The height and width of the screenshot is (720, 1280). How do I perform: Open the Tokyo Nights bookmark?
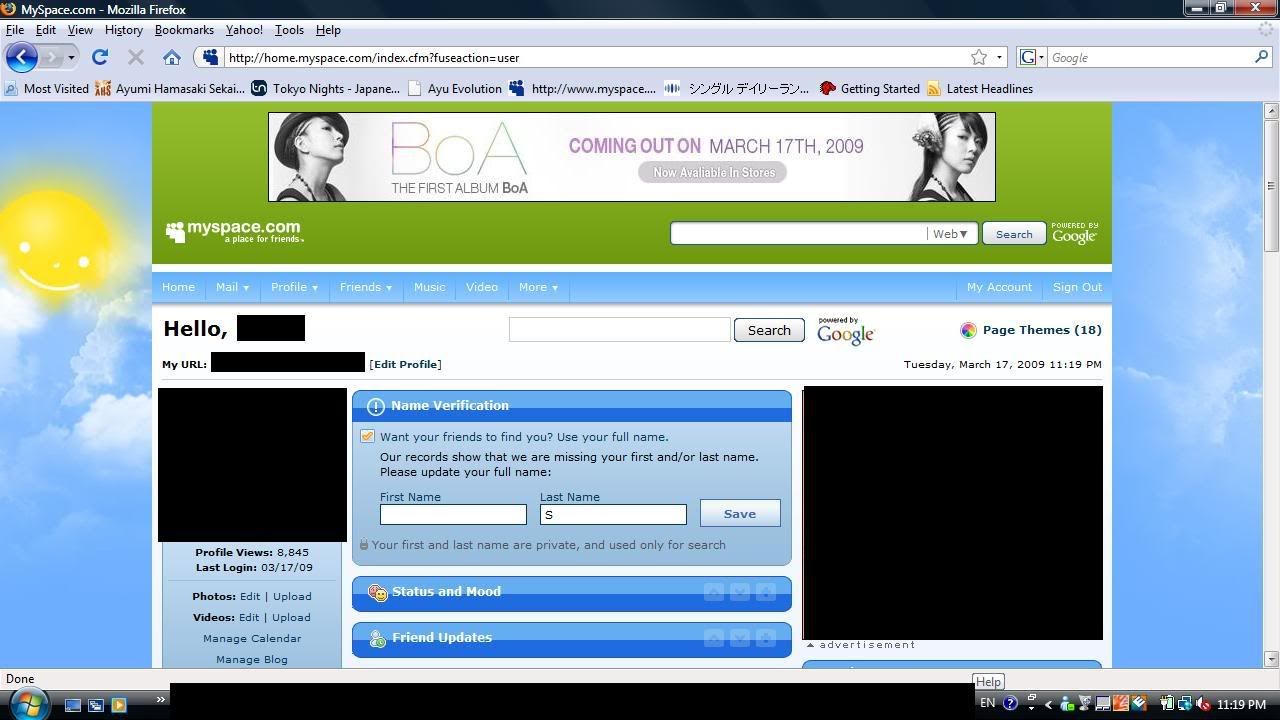pyautogui.click(x=326, y=88)
